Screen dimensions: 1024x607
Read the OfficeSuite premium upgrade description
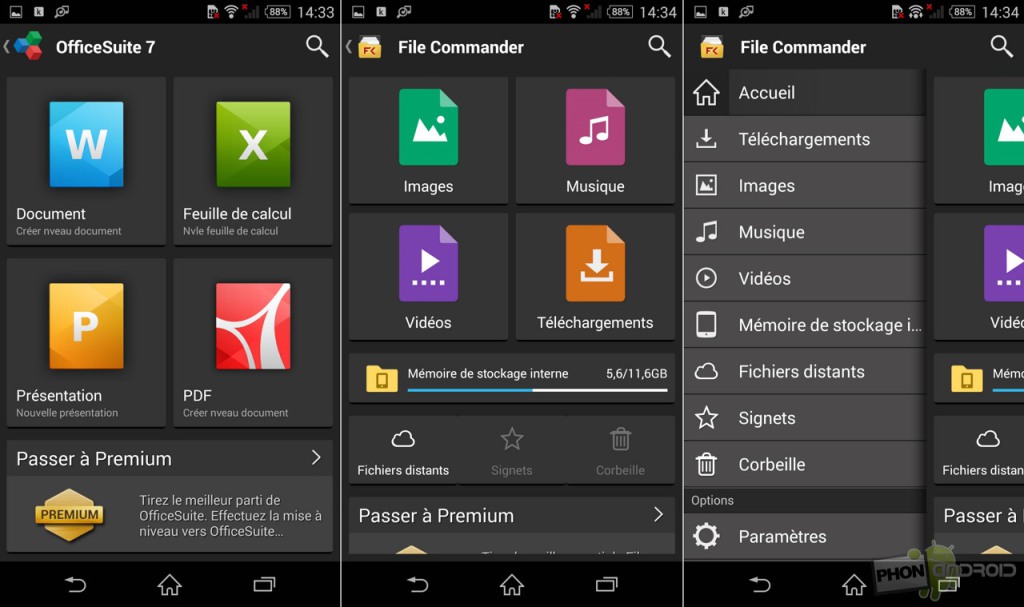pos(230,516)
